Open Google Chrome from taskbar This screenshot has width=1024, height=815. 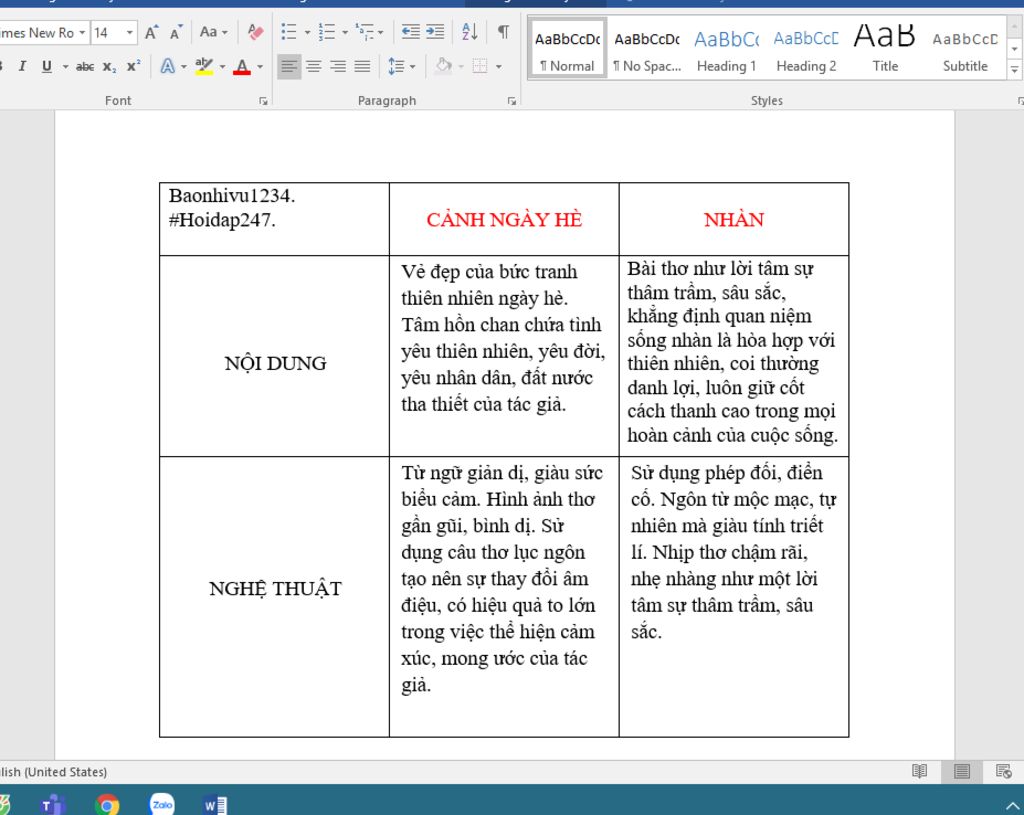tap(107, 805)
